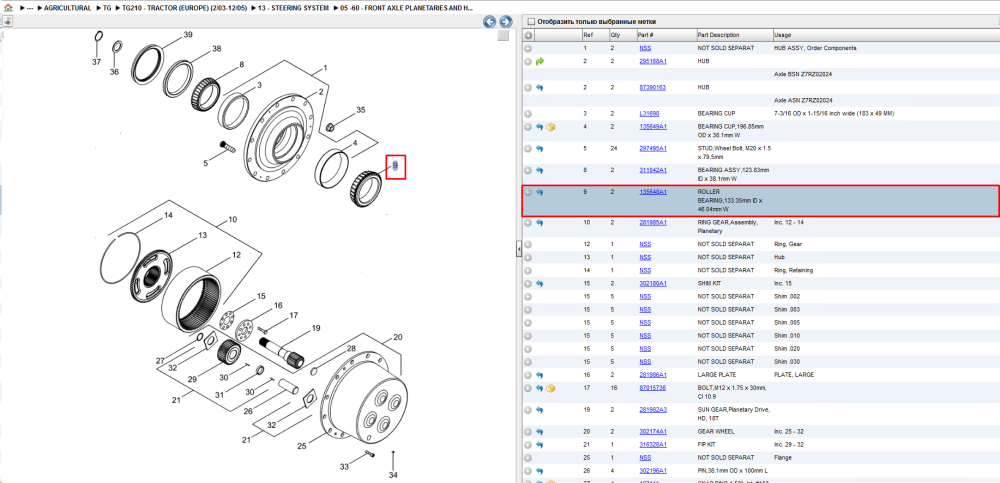The height and width of the screenshot is (483, 1000).
Task: Open the AGRICULTURAL breadcrumb
Action: [68, 8]
